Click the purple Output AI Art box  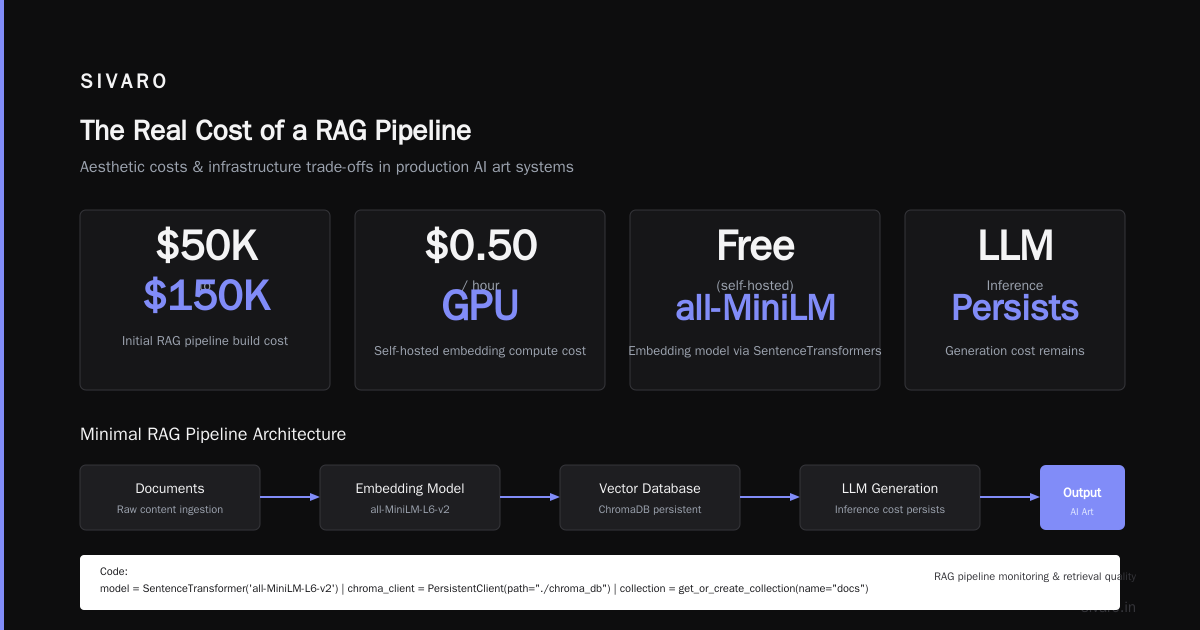click(x=1082, y=497)
